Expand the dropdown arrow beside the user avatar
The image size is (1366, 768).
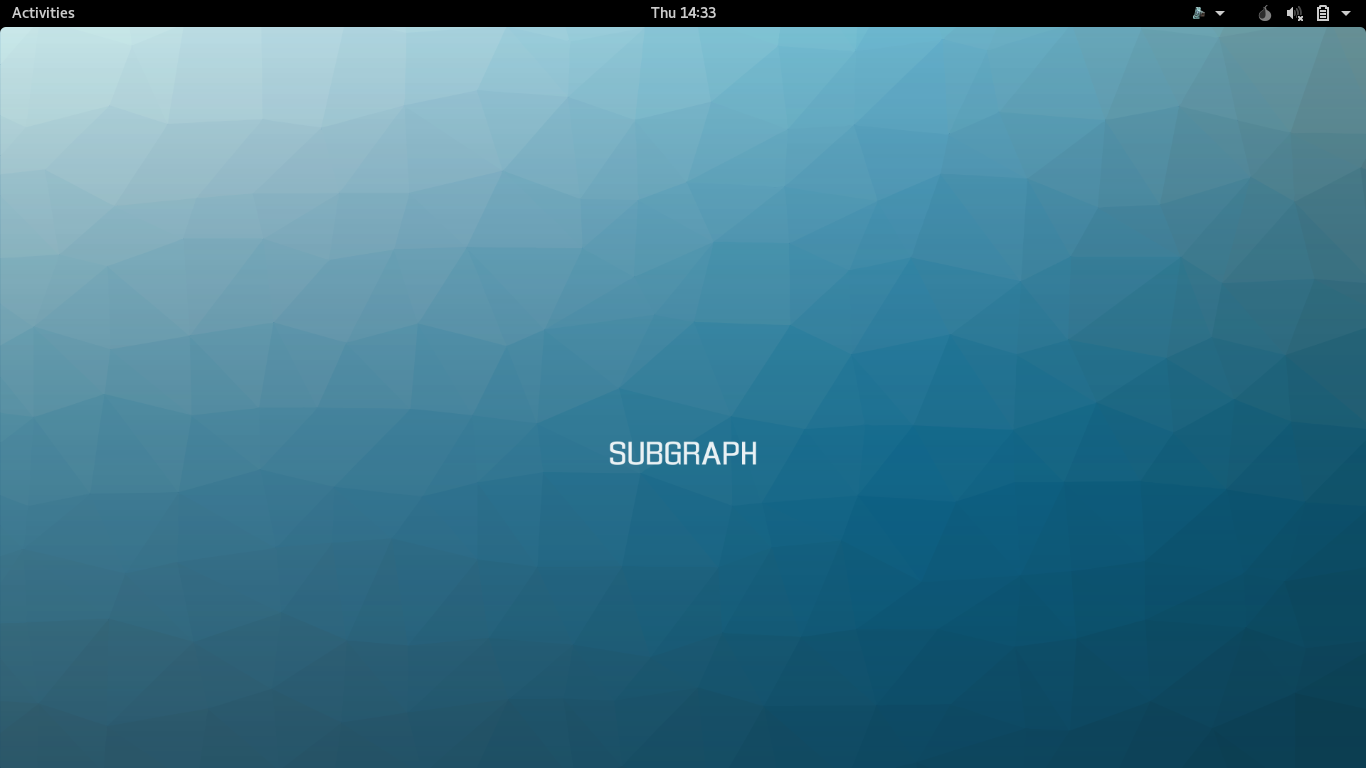pyautogui.click(x=1220, y=13)
